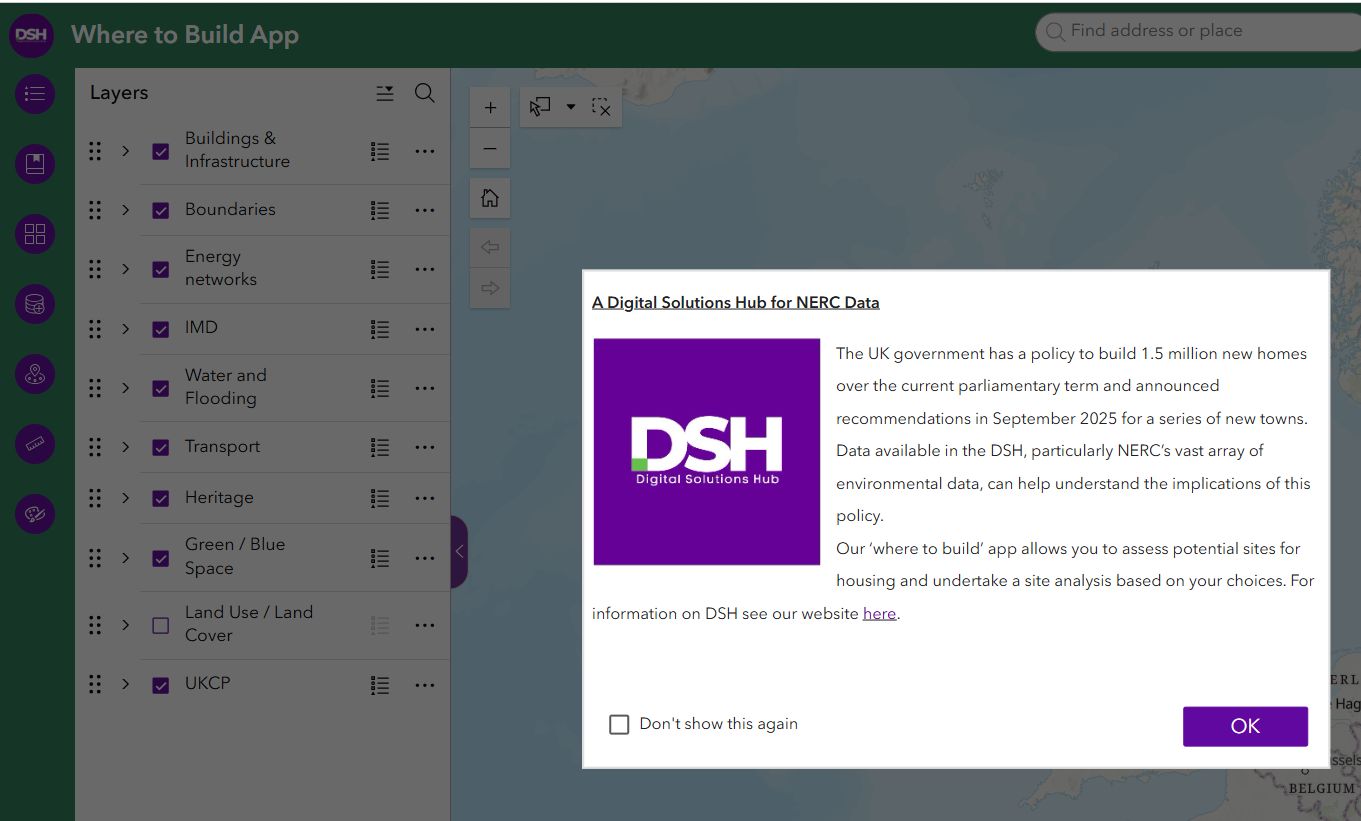The height and width of the screenshot is (821, 1361).
Task: Uncheck the Water and Flooding layer
Action: click(160, 387)
